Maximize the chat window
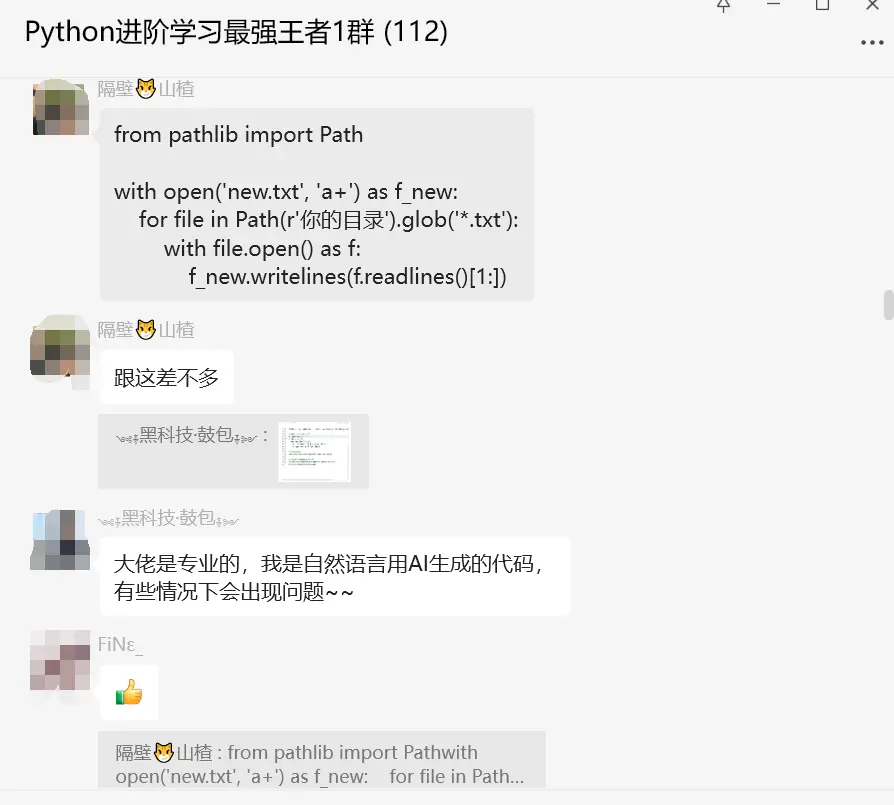The width and height of the screenshot is (894, 805). point(822,5)
